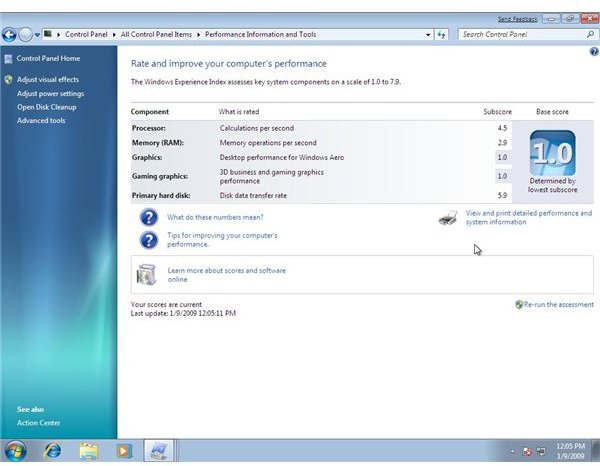This screenshot has width=600, height=466.
Task: Re-run the assessment
Action: (x=559, y=305)
